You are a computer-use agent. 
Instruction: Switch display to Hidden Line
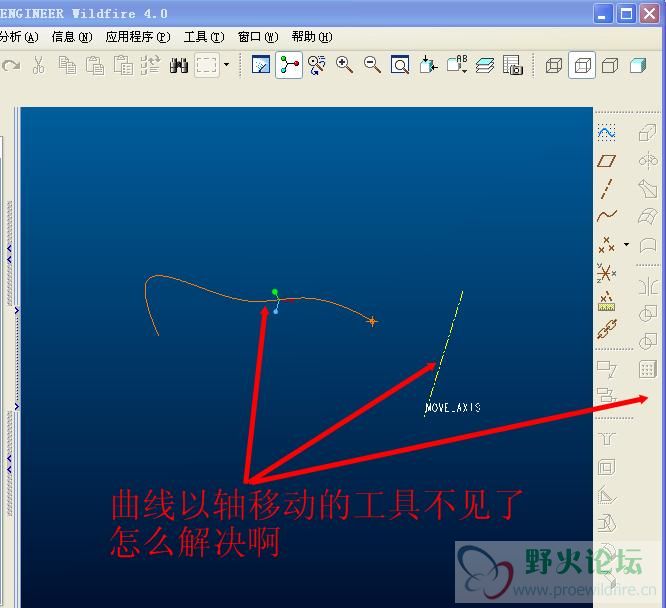[582, 65]
